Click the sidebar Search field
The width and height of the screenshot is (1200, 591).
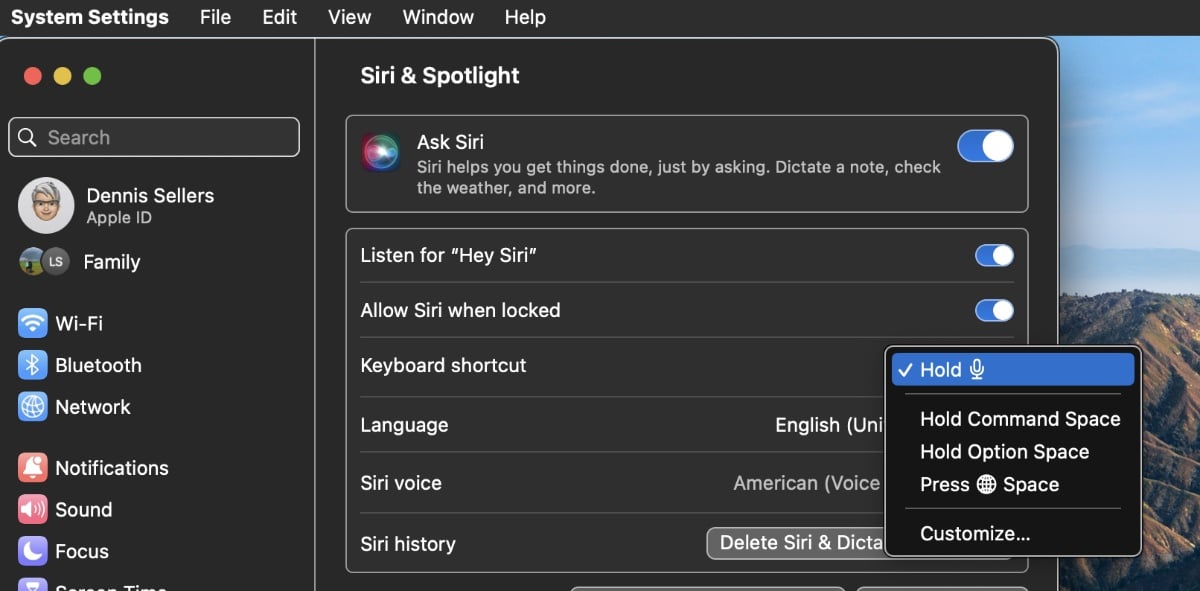point(154,137)
